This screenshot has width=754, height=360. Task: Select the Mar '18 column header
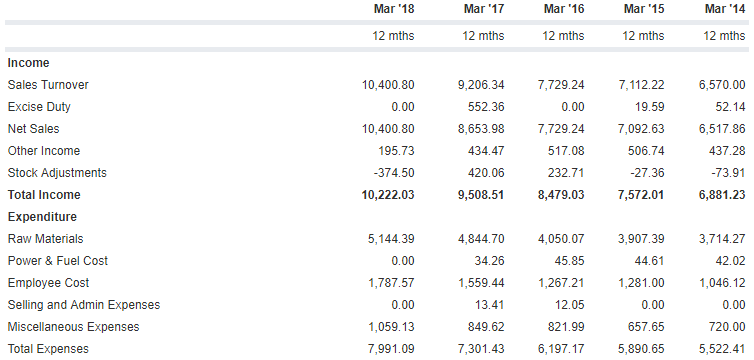click(x=394, y=9)
